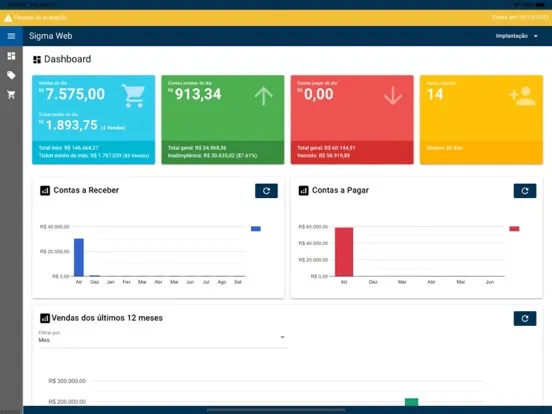Click the Contas a Pagar heading
The image size is (552, 414).
(x=340, y=190)
